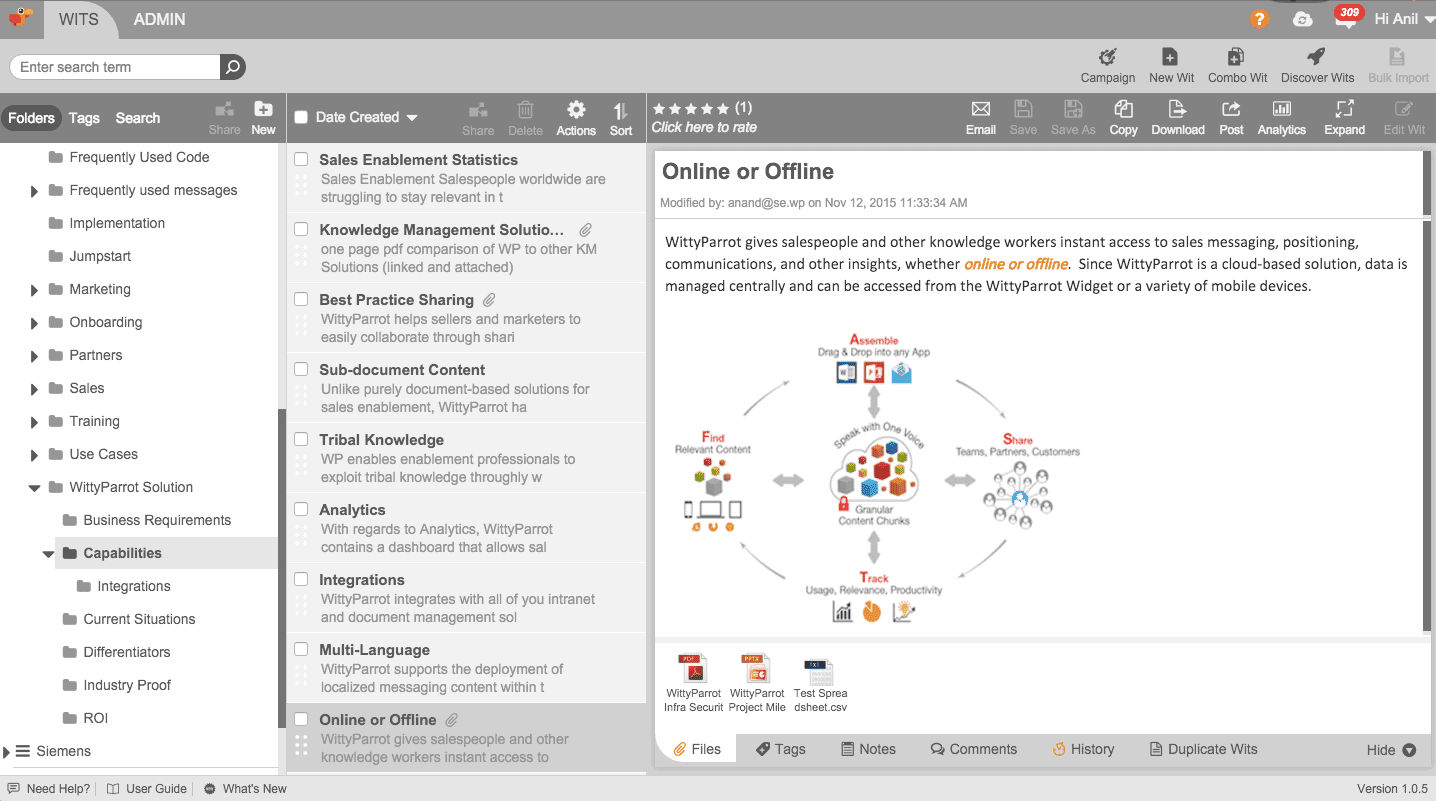Open Discover Wits

click(x=1317, y=66)
